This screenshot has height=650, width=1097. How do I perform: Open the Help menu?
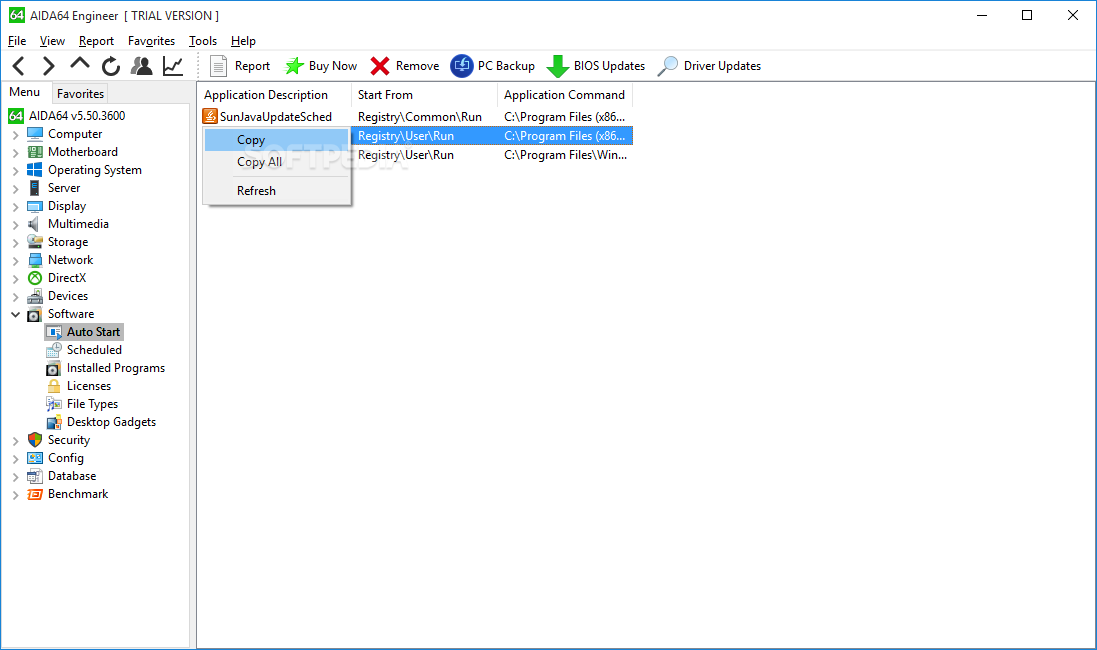(243, 41)
